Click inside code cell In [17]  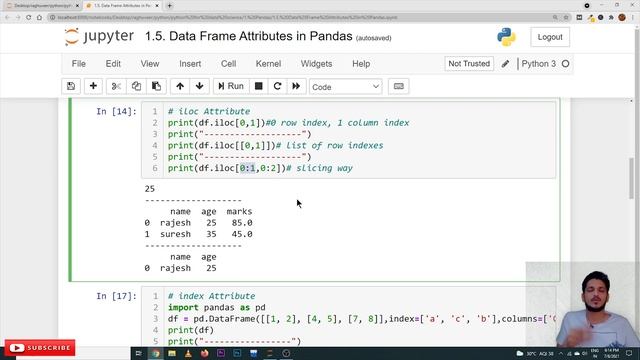pos(349,318)
